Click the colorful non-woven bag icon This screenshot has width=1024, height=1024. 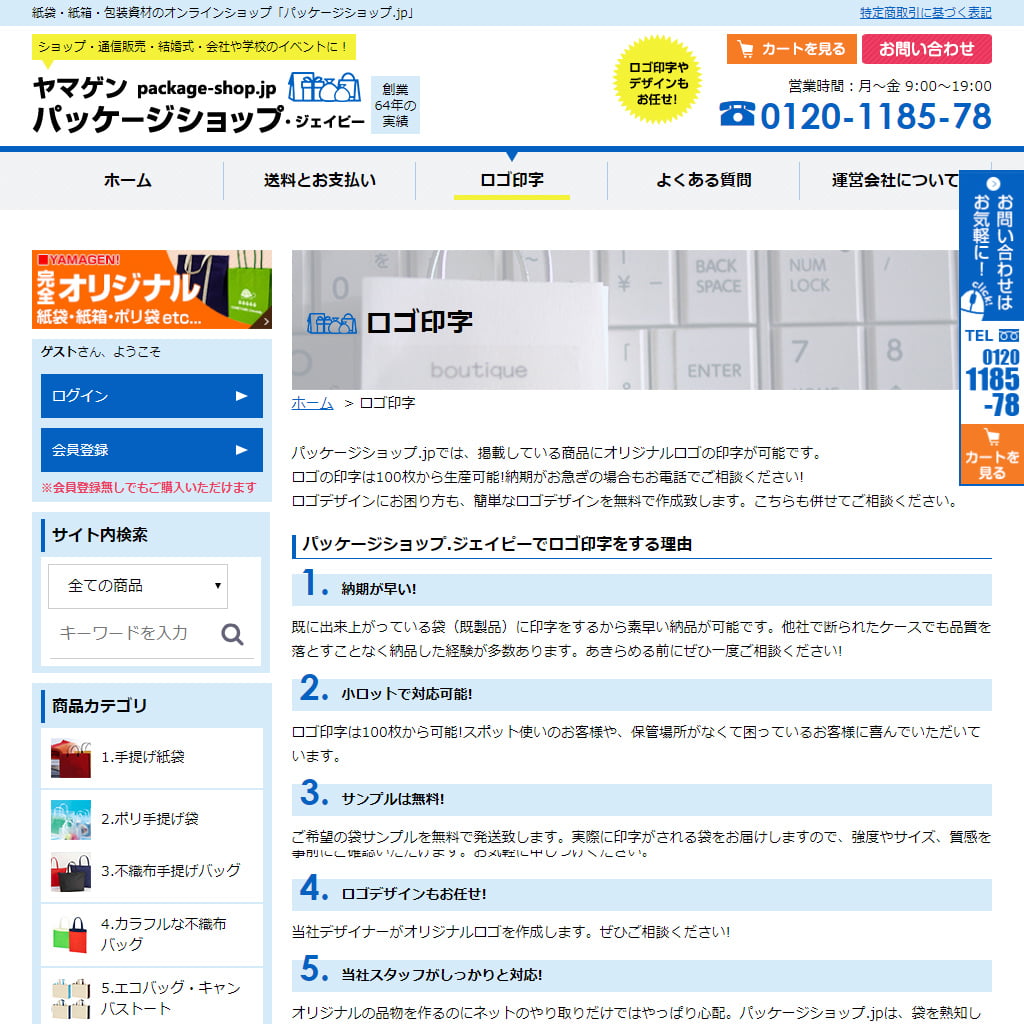click(x=71, y=934)
